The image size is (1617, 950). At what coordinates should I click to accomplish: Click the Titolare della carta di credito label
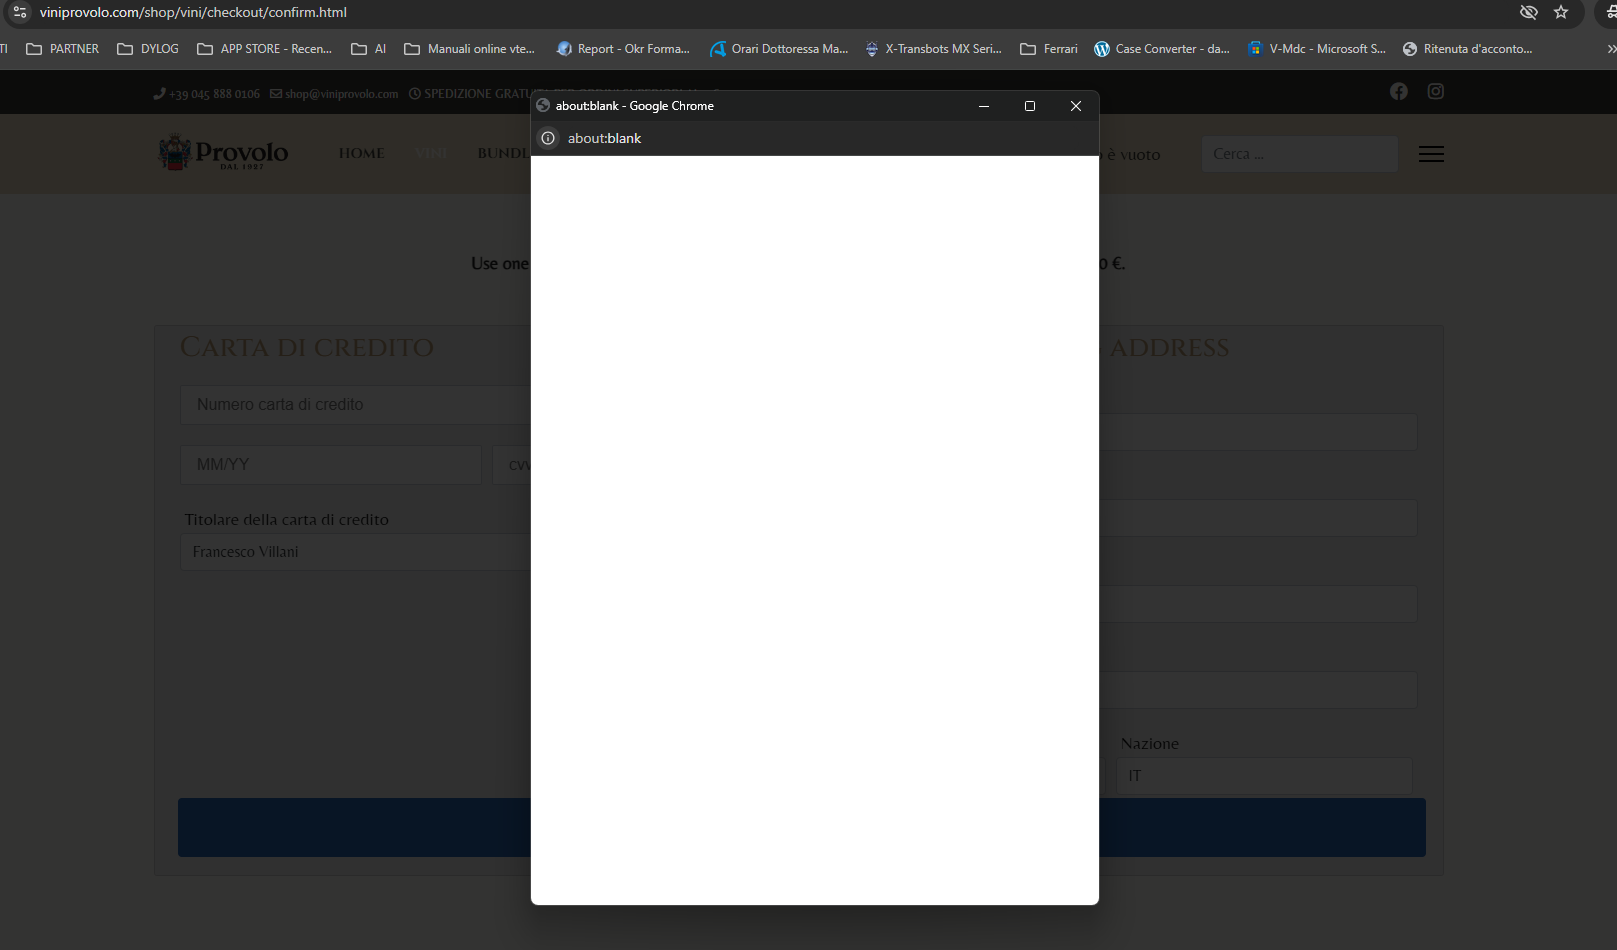[287, 520]
